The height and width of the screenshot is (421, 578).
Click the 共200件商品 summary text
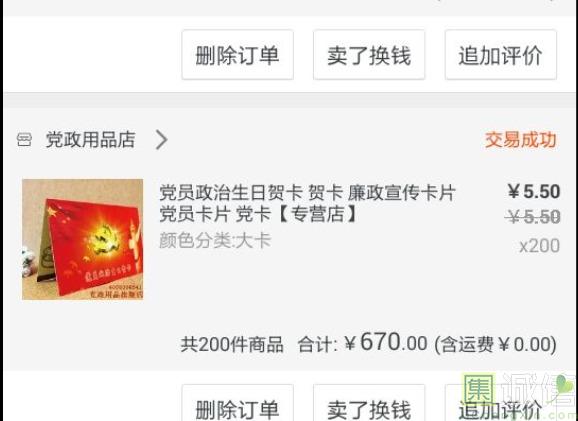[x=232, y=344]
